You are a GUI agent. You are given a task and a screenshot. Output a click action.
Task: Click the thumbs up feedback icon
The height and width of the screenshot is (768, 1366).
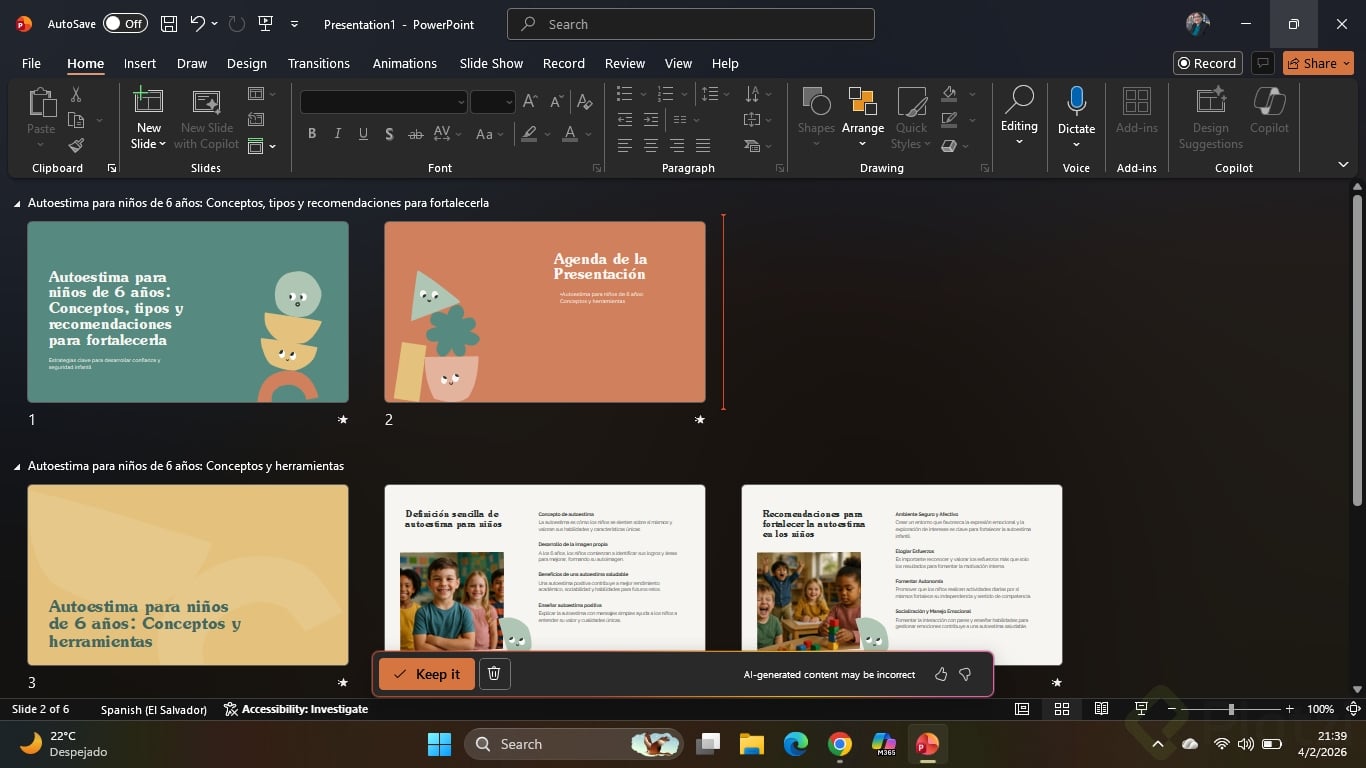click(x=941, y=674)
